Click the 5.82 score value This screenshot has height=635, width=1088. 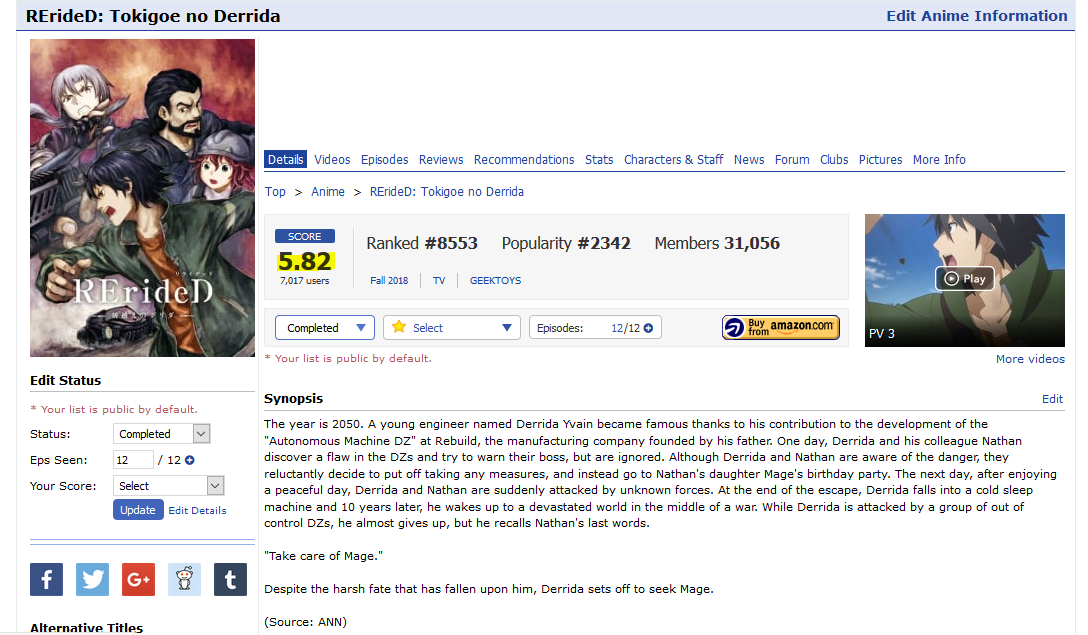click(x=305, y=261)
